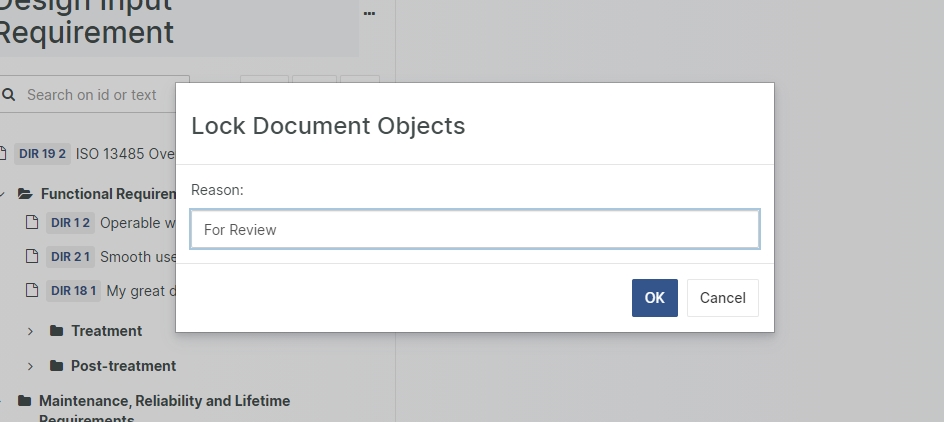Image resolution: width=944 pixels, height=422 pixels.
Task: Expand the Post-treatment folder chevron
Action: [30, 366]
